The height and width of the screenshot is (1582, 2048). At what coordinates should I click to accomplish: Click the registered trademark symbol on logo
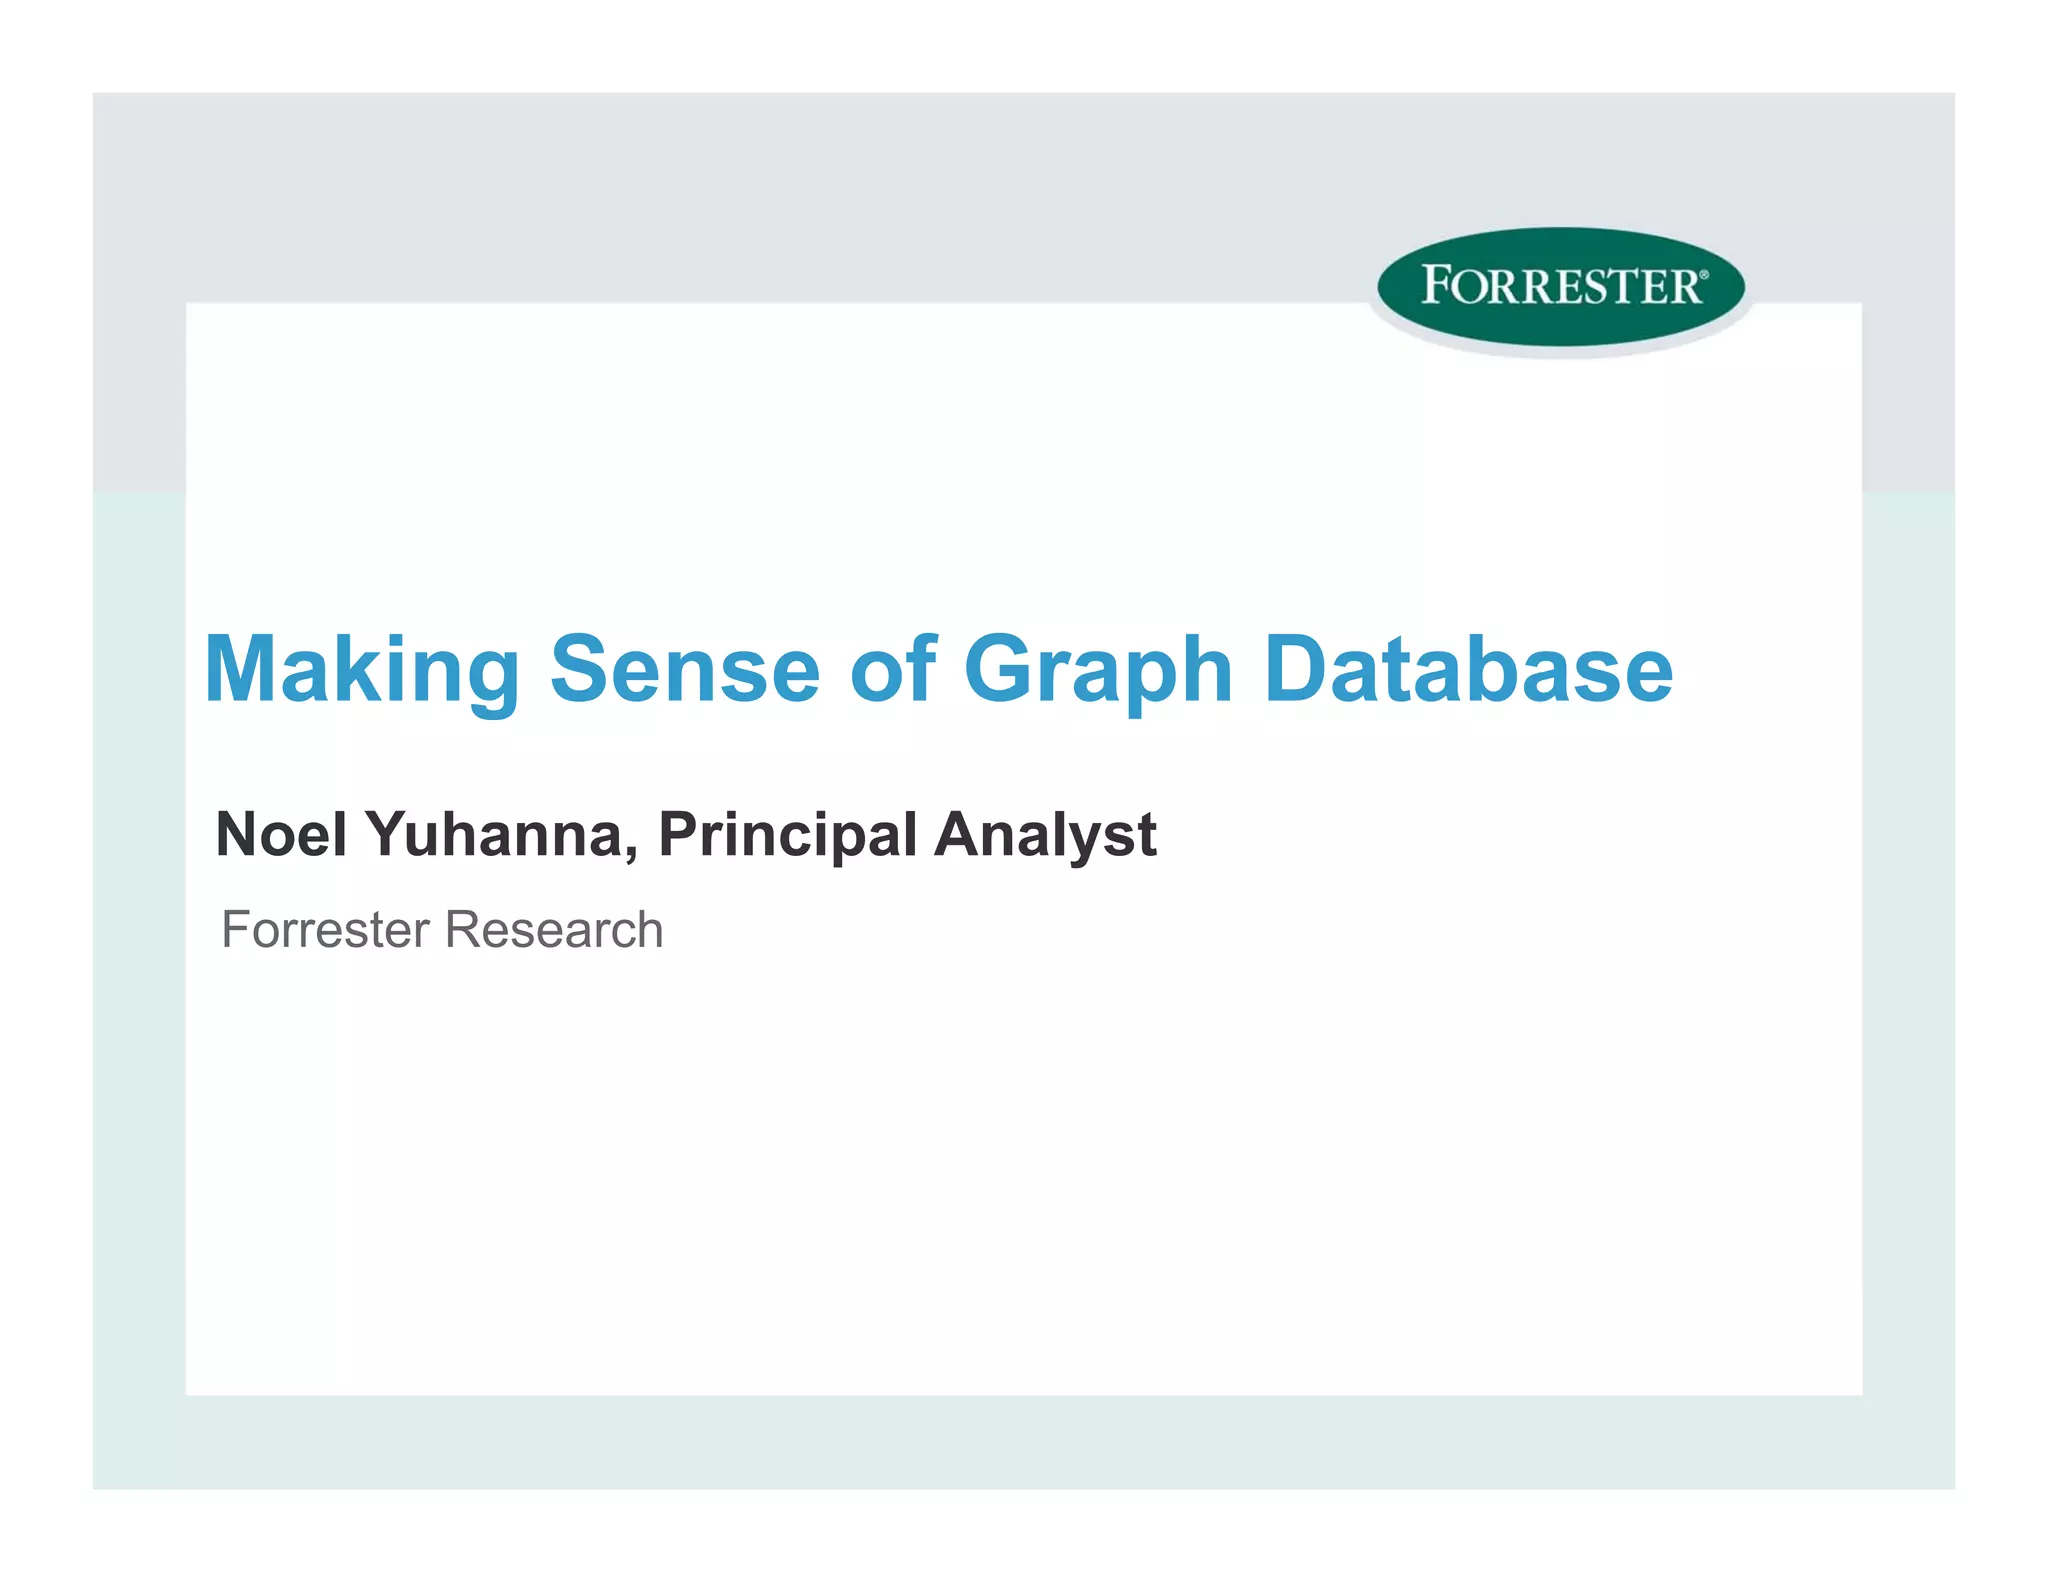click(x=1703, y=273)
